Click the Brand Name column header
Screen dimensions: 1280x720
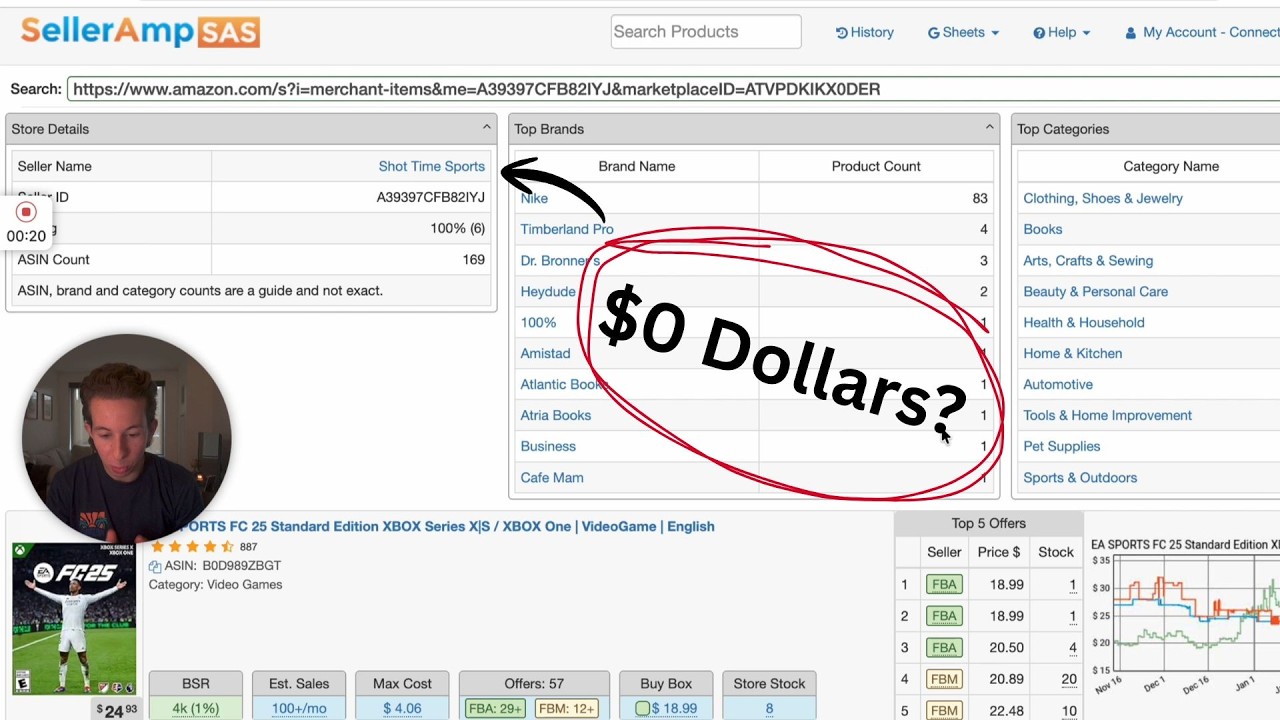(x=637, y=166)
